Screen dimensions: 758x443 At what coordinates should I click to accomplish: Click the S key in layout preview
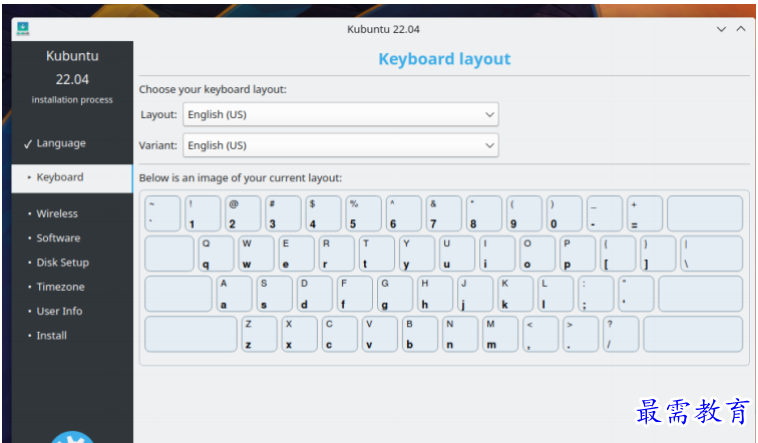[275, 294]
